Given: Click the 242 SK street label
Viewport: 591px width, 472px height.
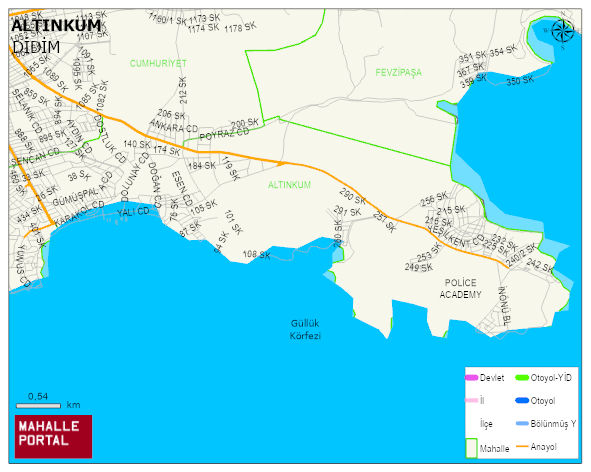Looking at the screenshot, I should [540, 265].
